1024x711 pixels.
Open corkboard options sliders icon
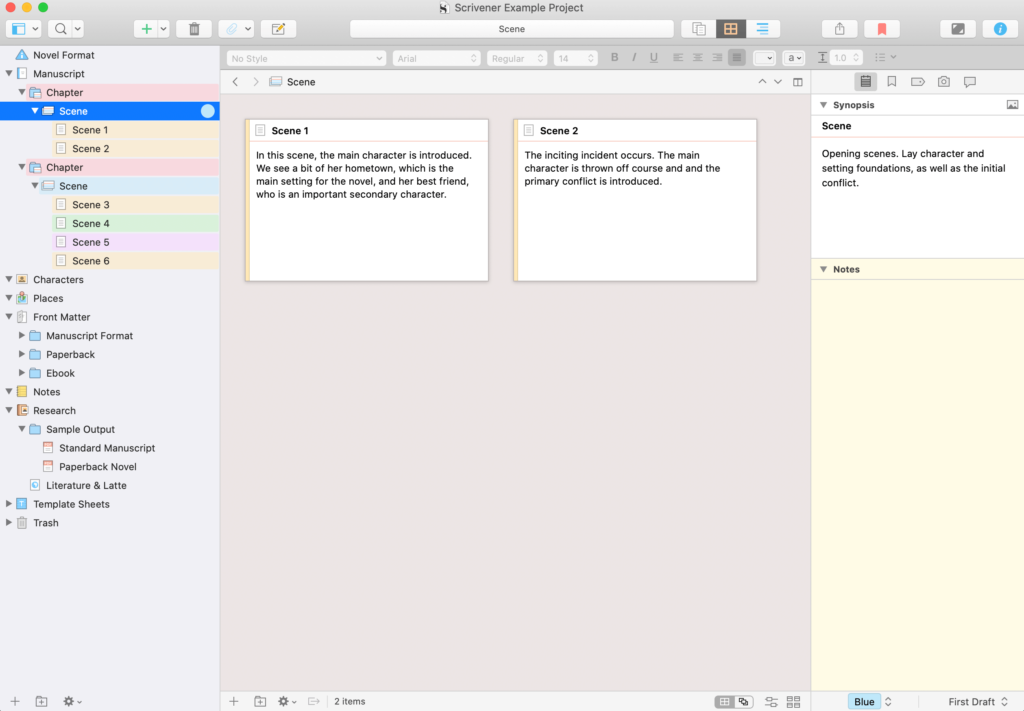pos(771,702)
